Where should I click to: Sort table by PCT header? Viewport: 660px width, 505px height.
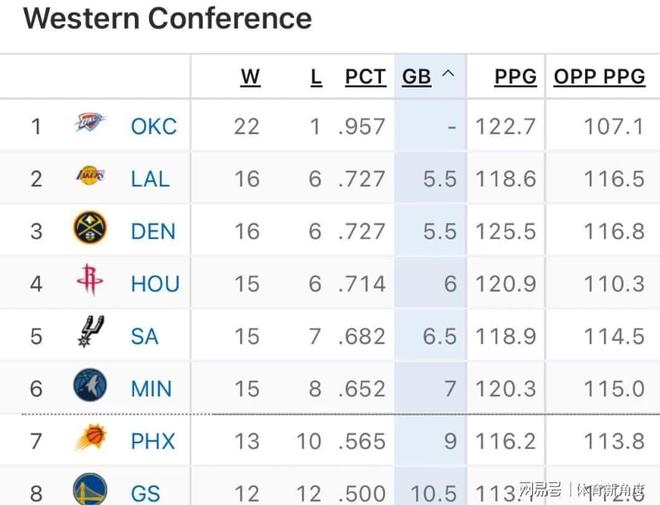click(365, 77)
